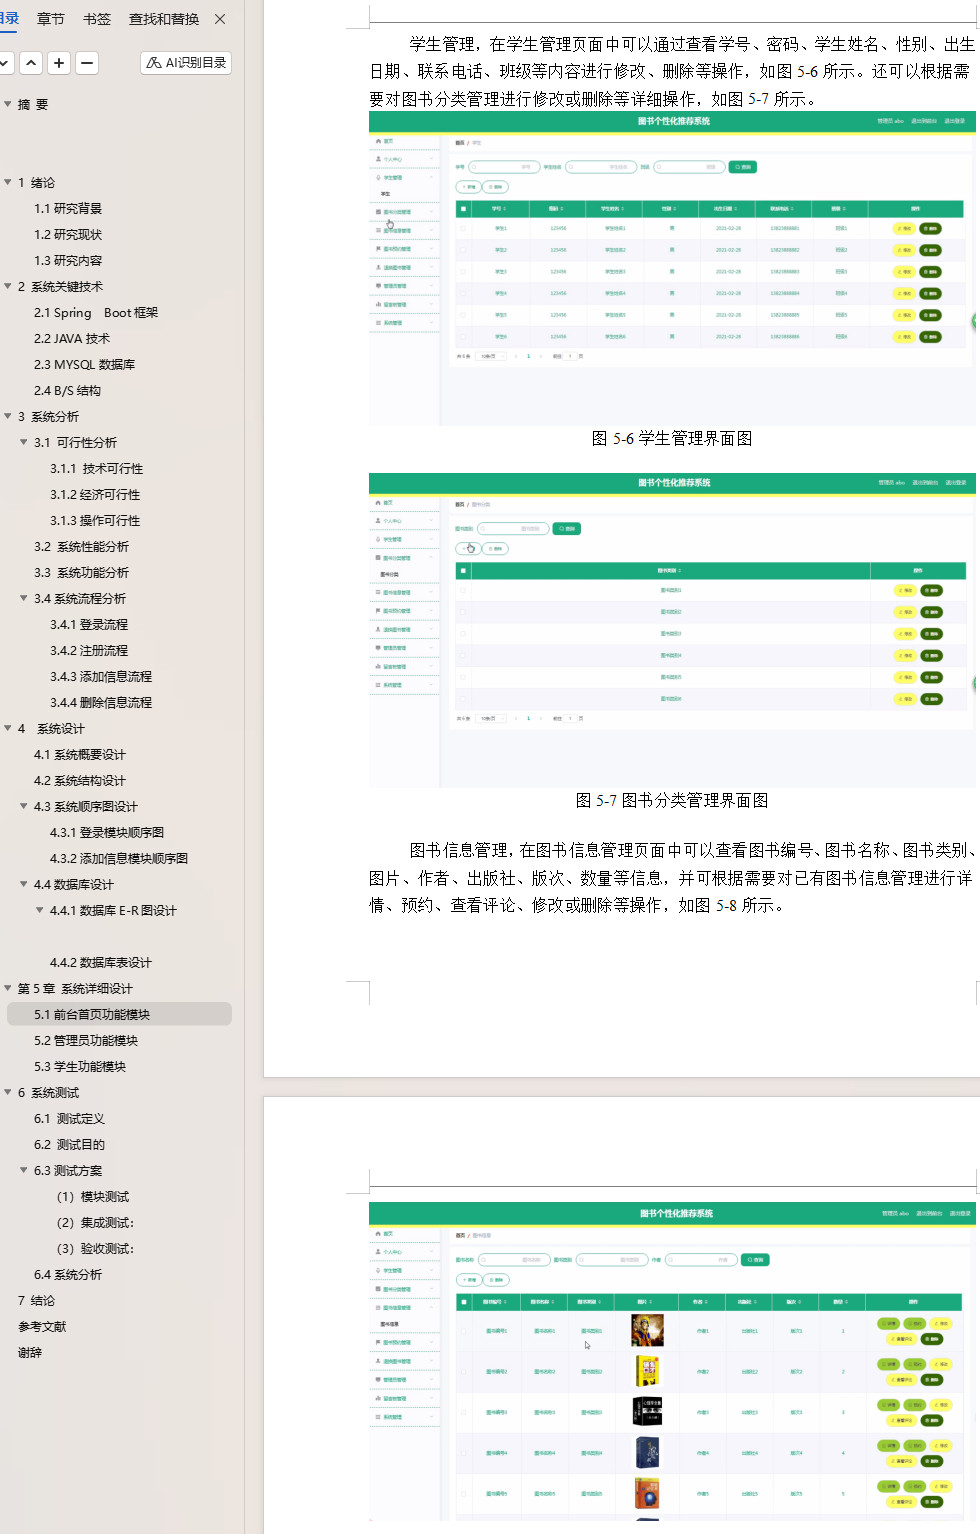Collapse the 第 5 章 系统详细设计 arrow

point(8,988)
